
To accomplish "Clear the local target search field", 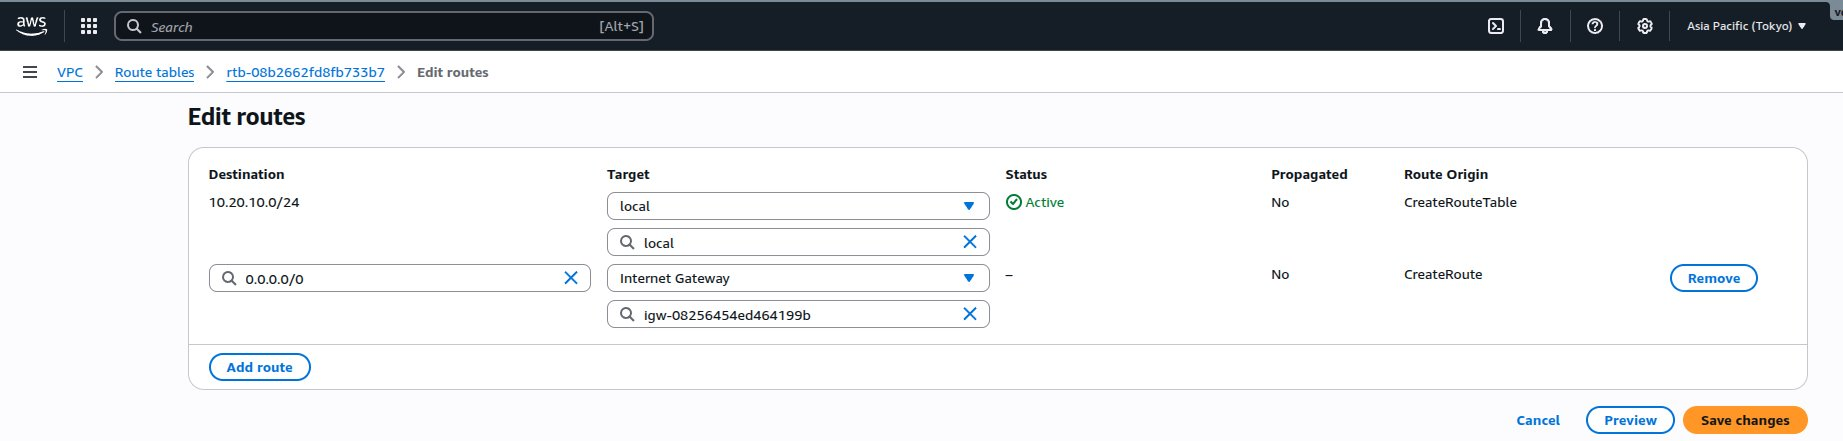I will click(969, 242).
